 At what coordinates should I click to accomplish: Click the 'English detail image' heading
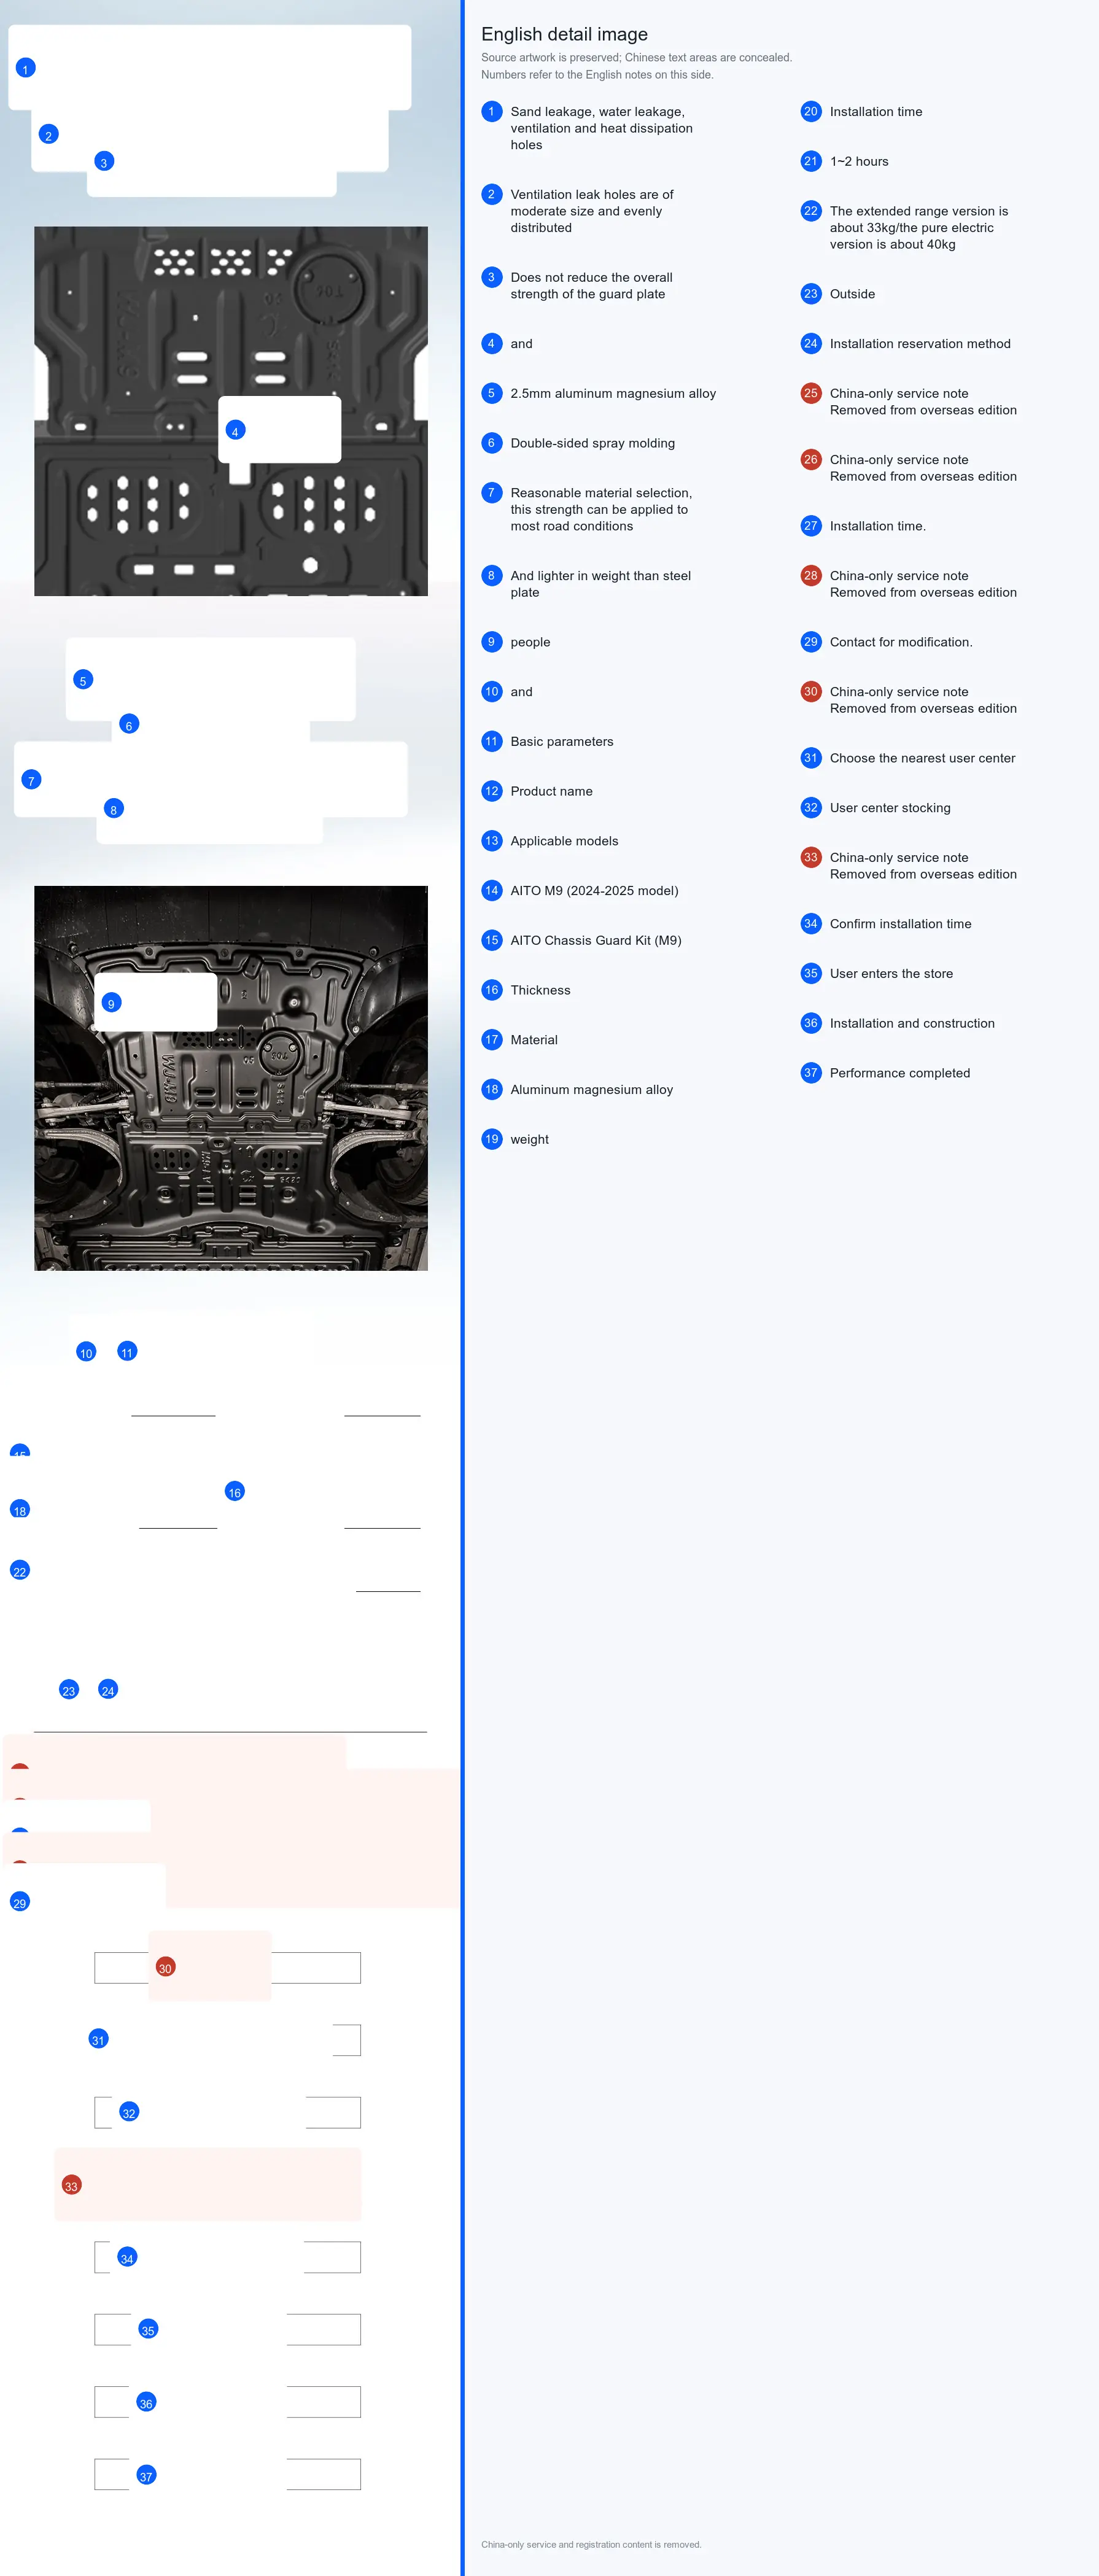point(564,34)
